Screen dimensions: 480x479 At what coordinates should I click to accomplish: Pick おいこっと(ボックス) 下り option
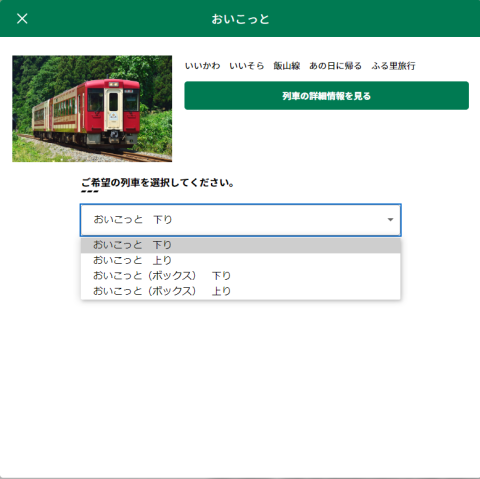coord(240,276)
